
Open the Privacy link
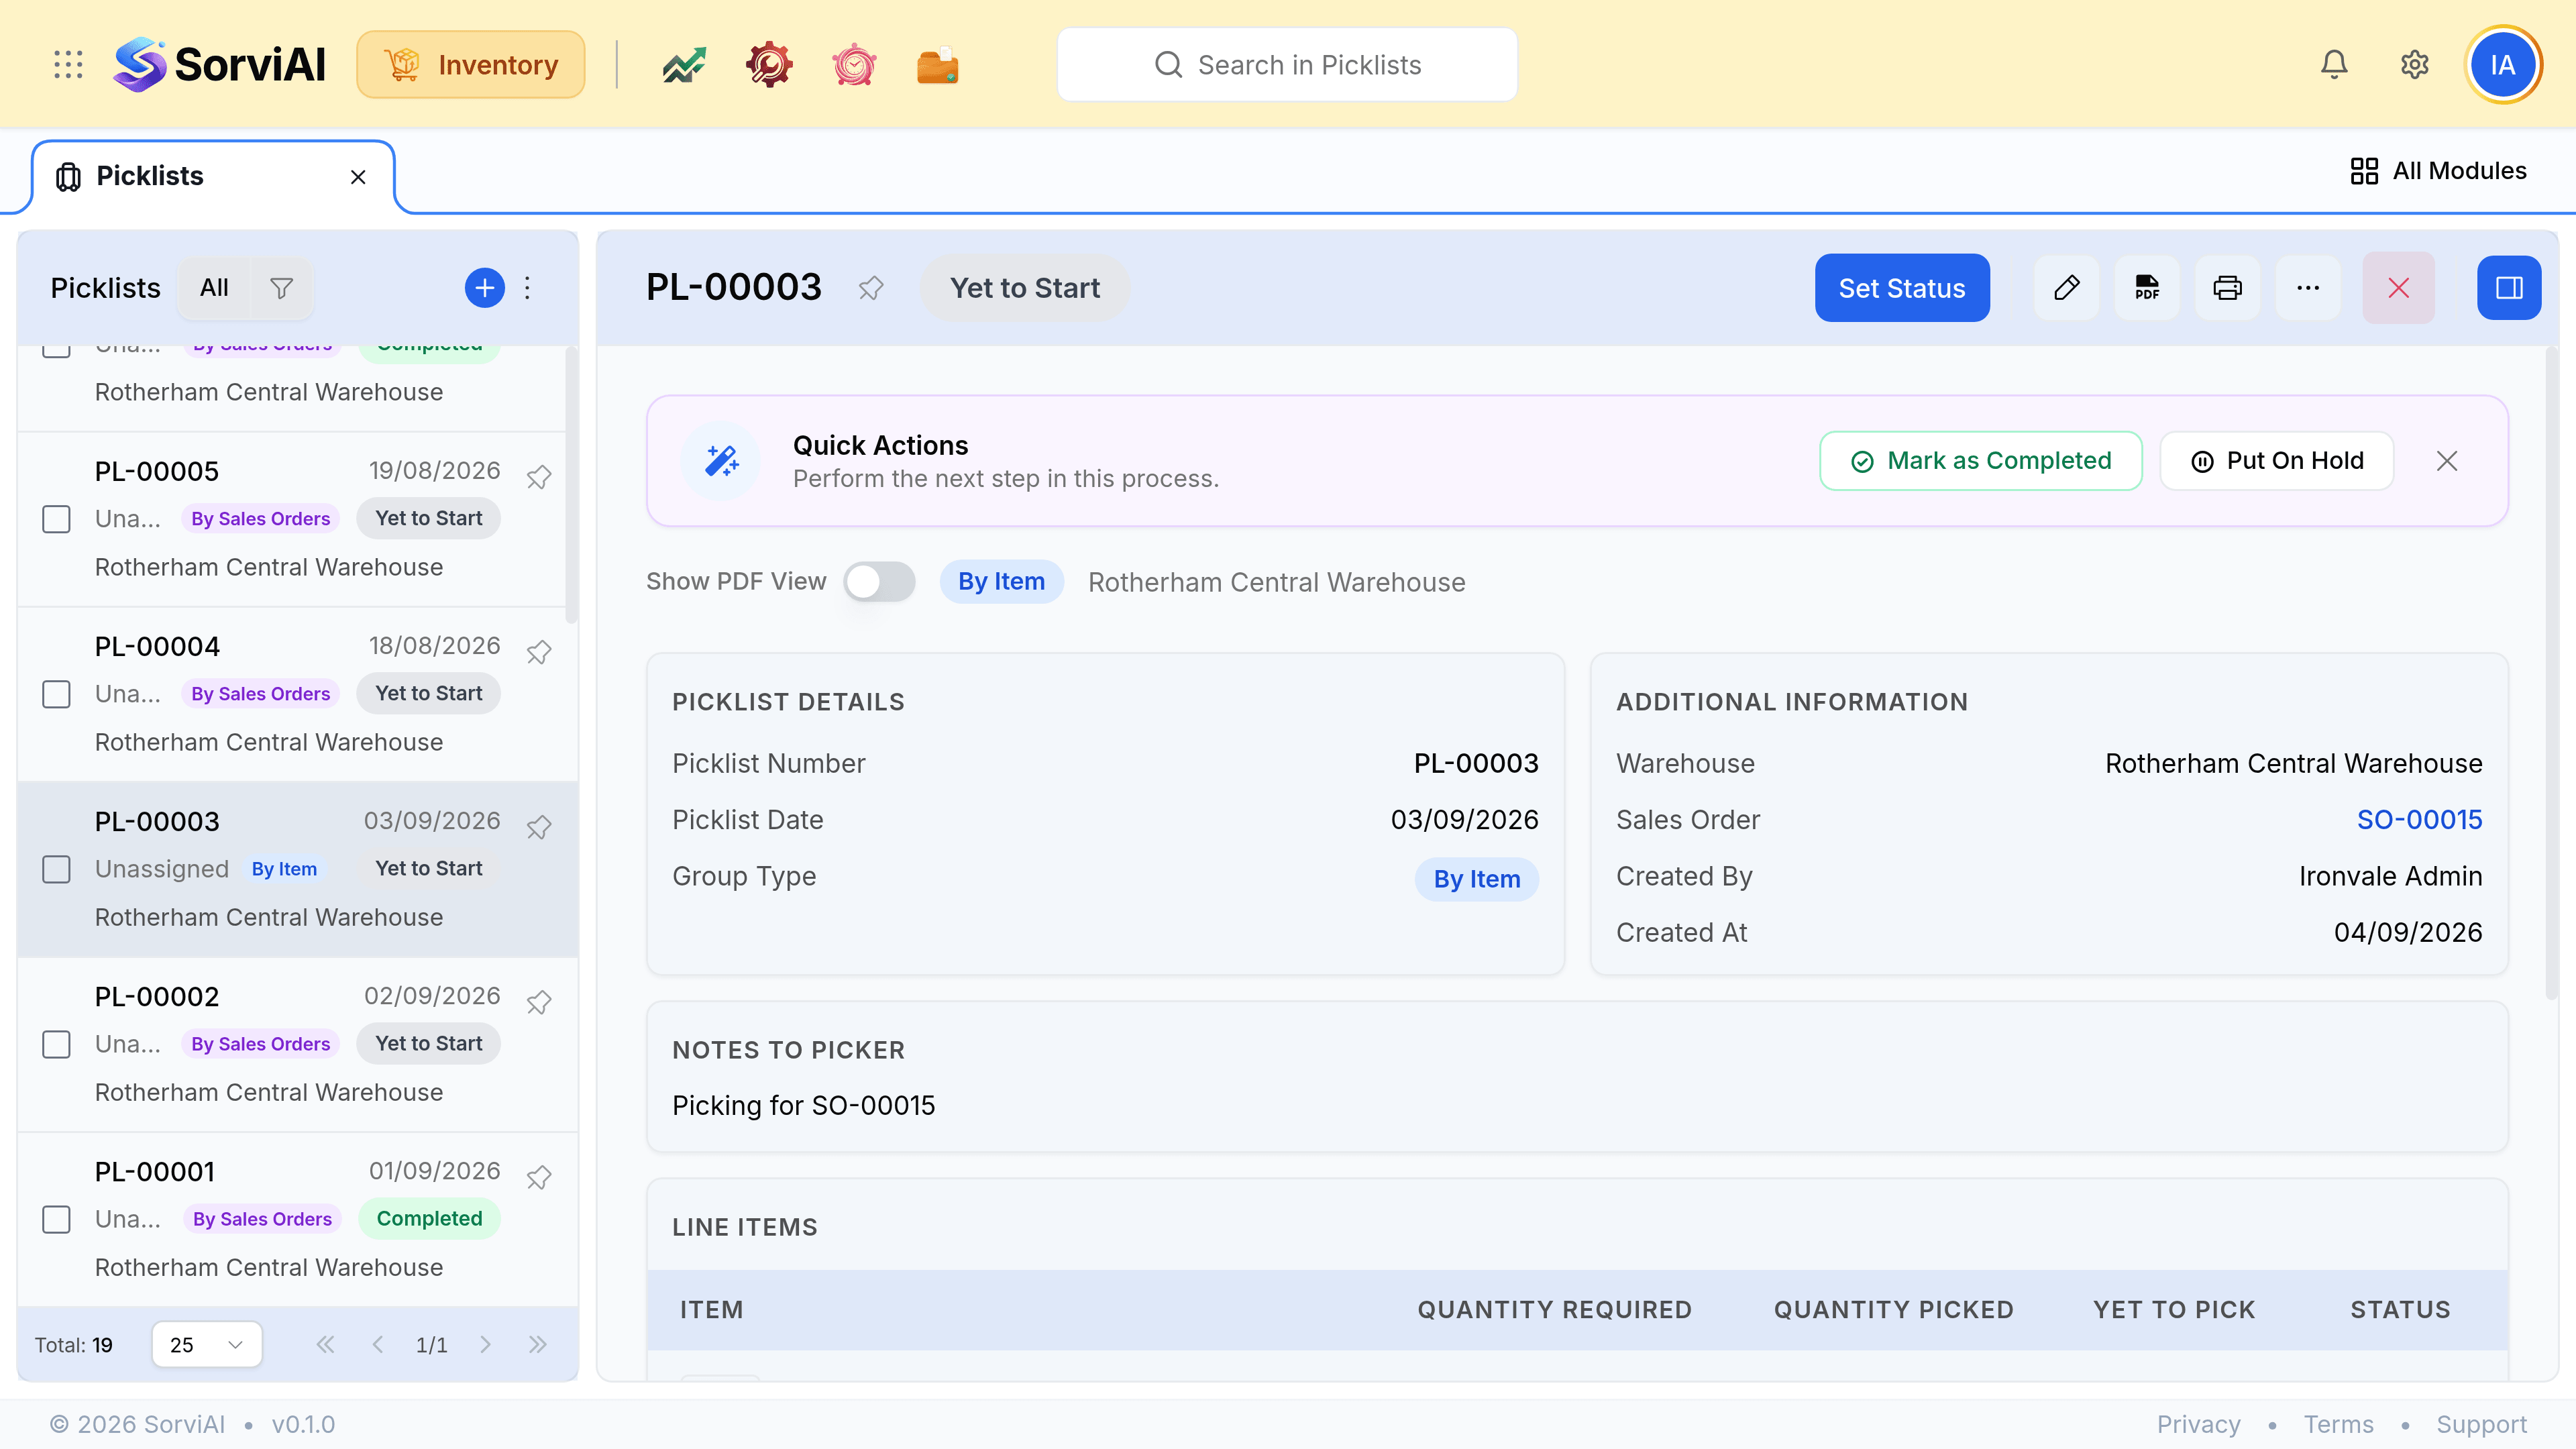click(2198, 1424)
